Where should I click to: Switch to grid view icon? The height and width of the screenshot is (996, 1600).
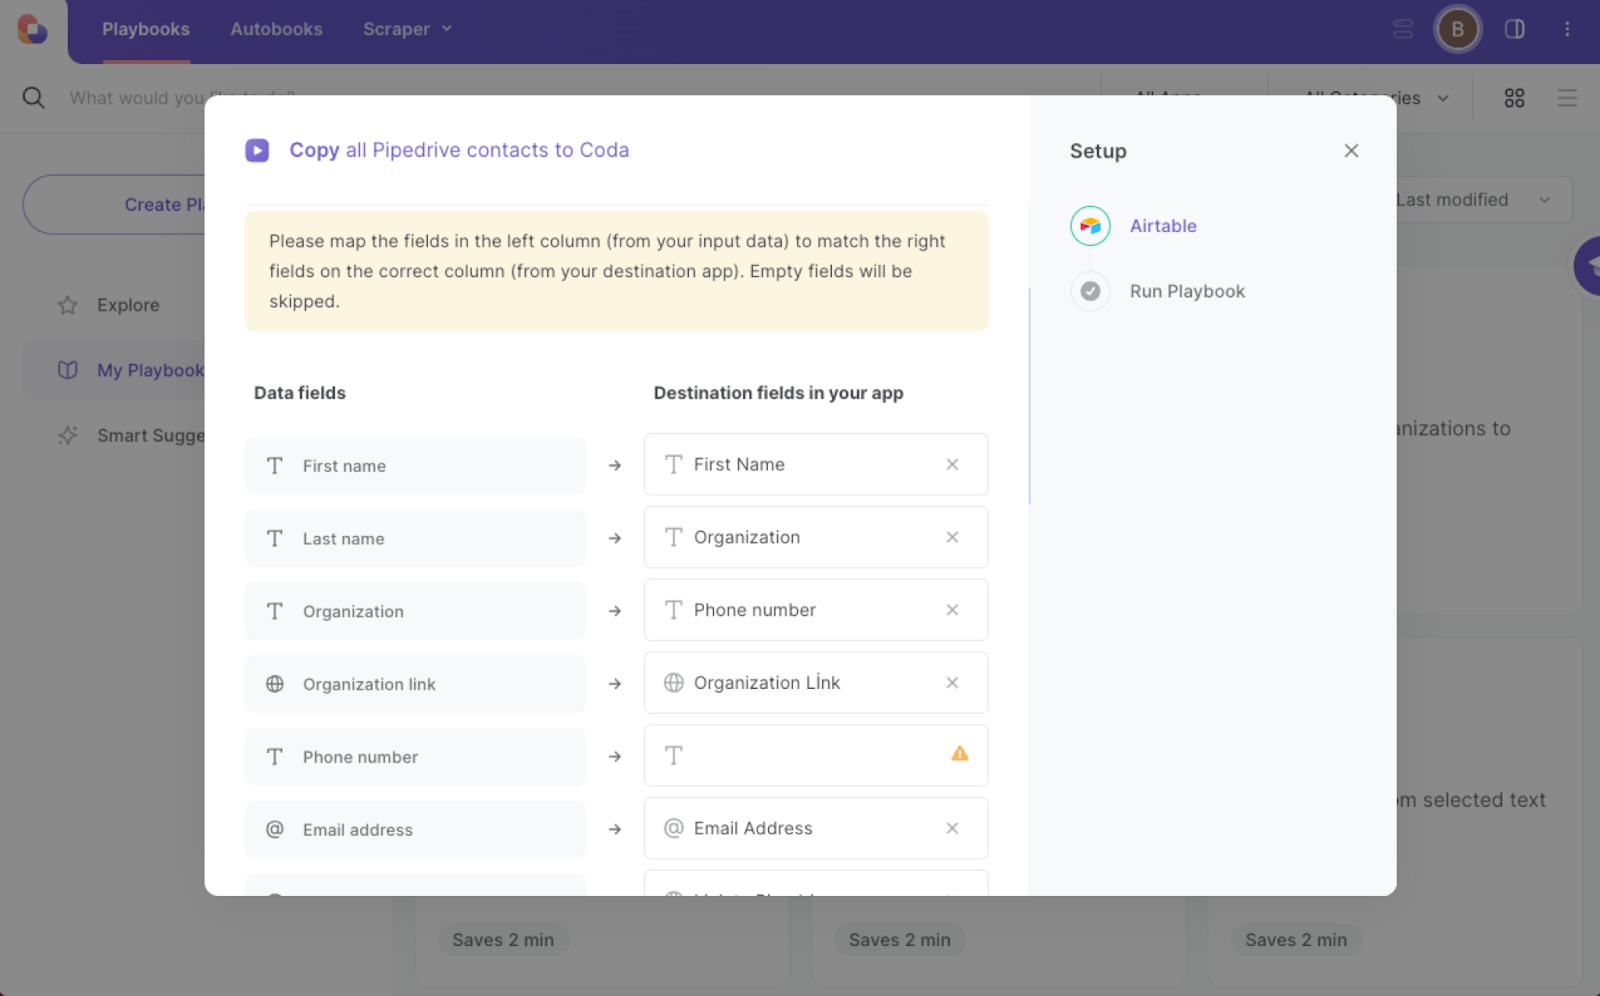(1514, 97)
